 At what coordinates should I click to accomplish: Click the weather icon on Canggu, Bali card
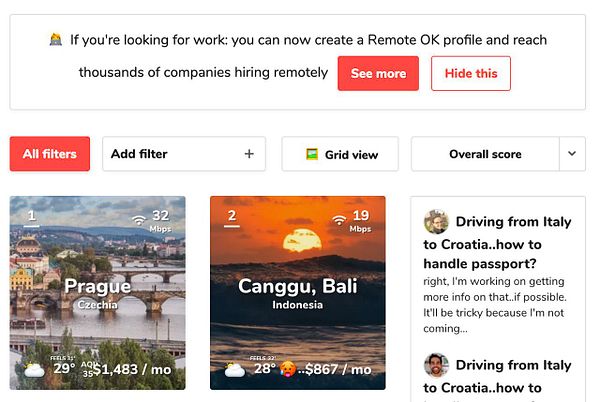click(235, 370)
